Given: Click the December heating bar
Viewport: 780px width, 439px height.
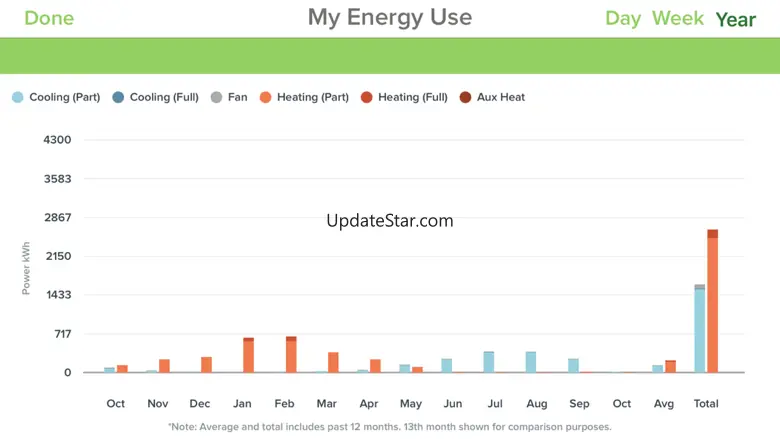Looking at the screenshot, I should 206,365.
